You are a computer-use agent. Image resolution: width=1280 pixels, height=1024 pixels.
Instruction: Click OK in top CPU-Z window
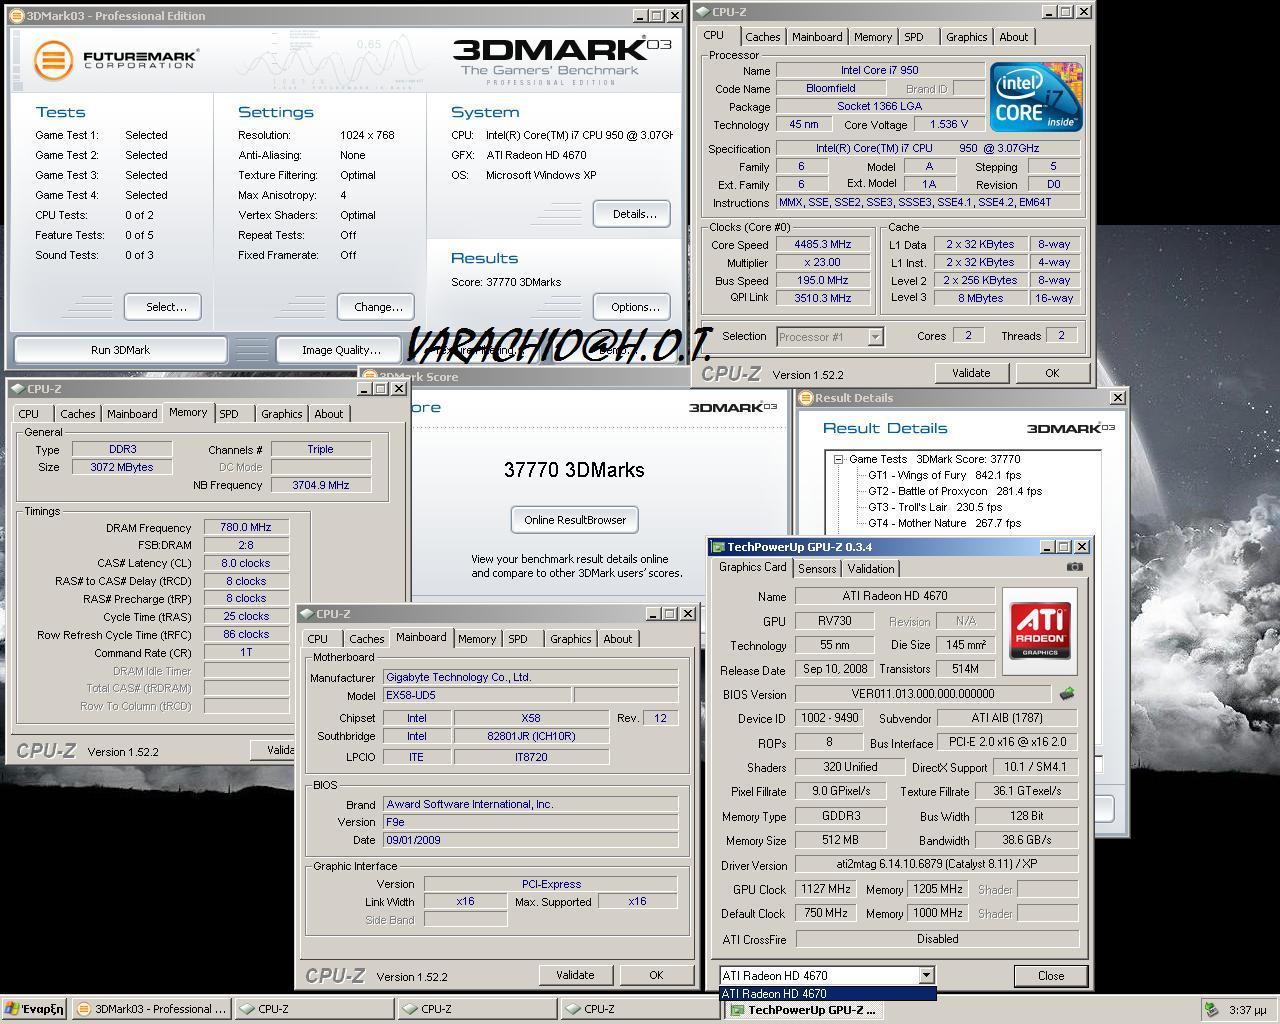[1052, 373]
